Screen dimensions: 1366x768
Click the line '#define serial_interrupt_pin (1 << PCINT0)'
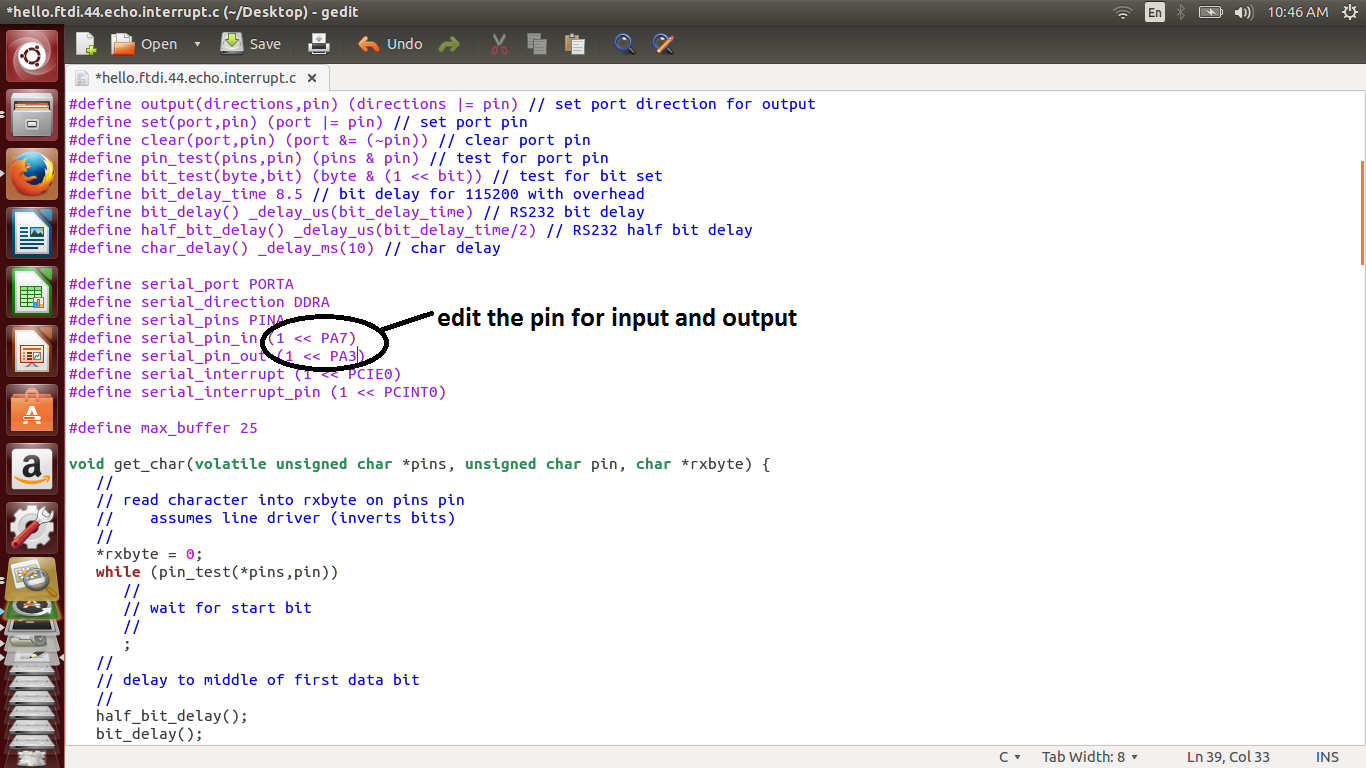(258, 392)
